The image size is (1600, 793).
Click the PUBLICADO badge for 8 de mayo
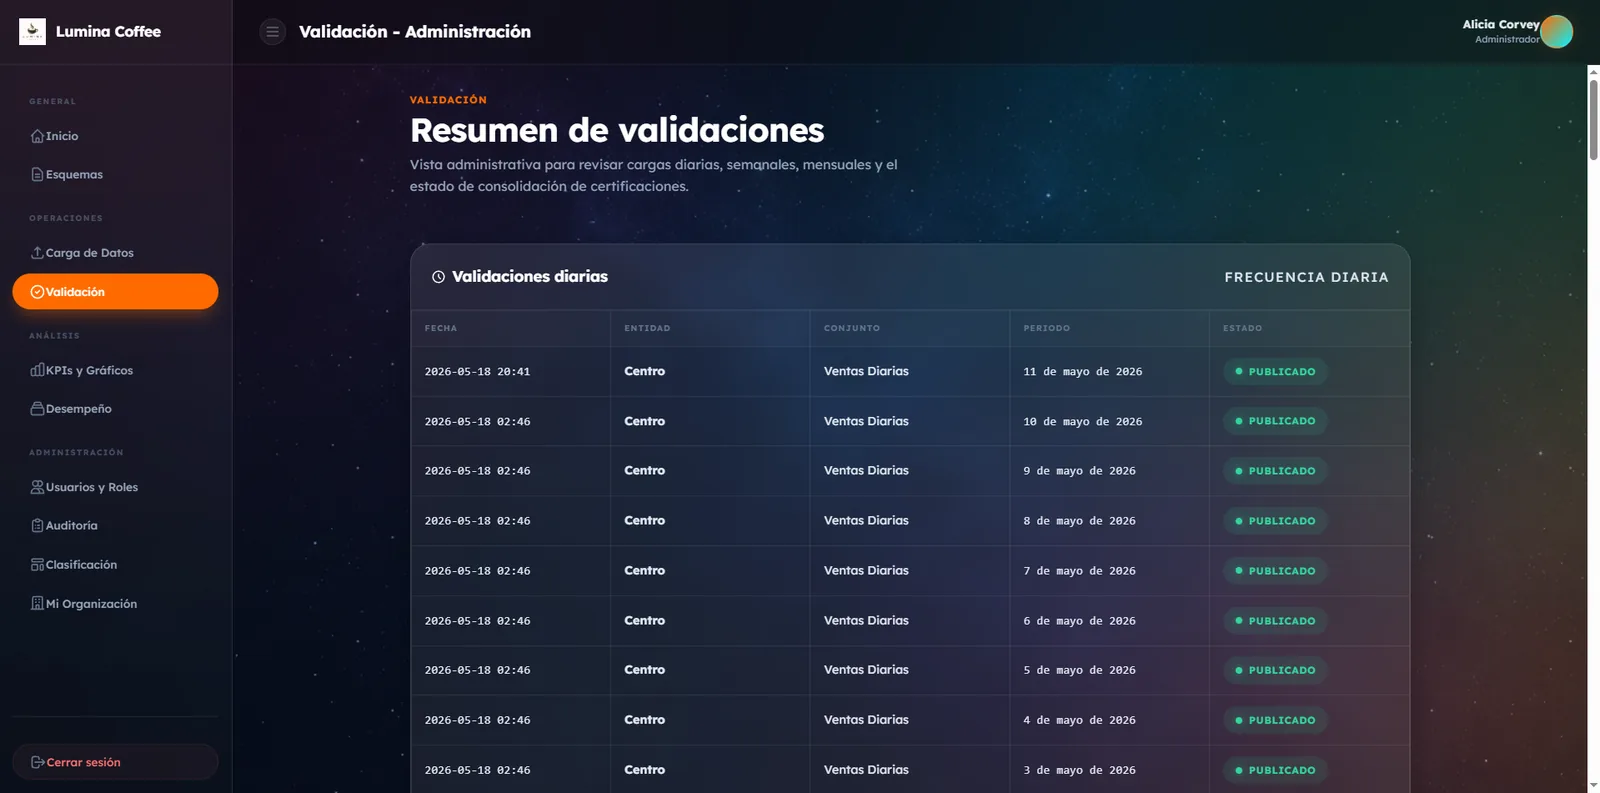coord(1275,521)
